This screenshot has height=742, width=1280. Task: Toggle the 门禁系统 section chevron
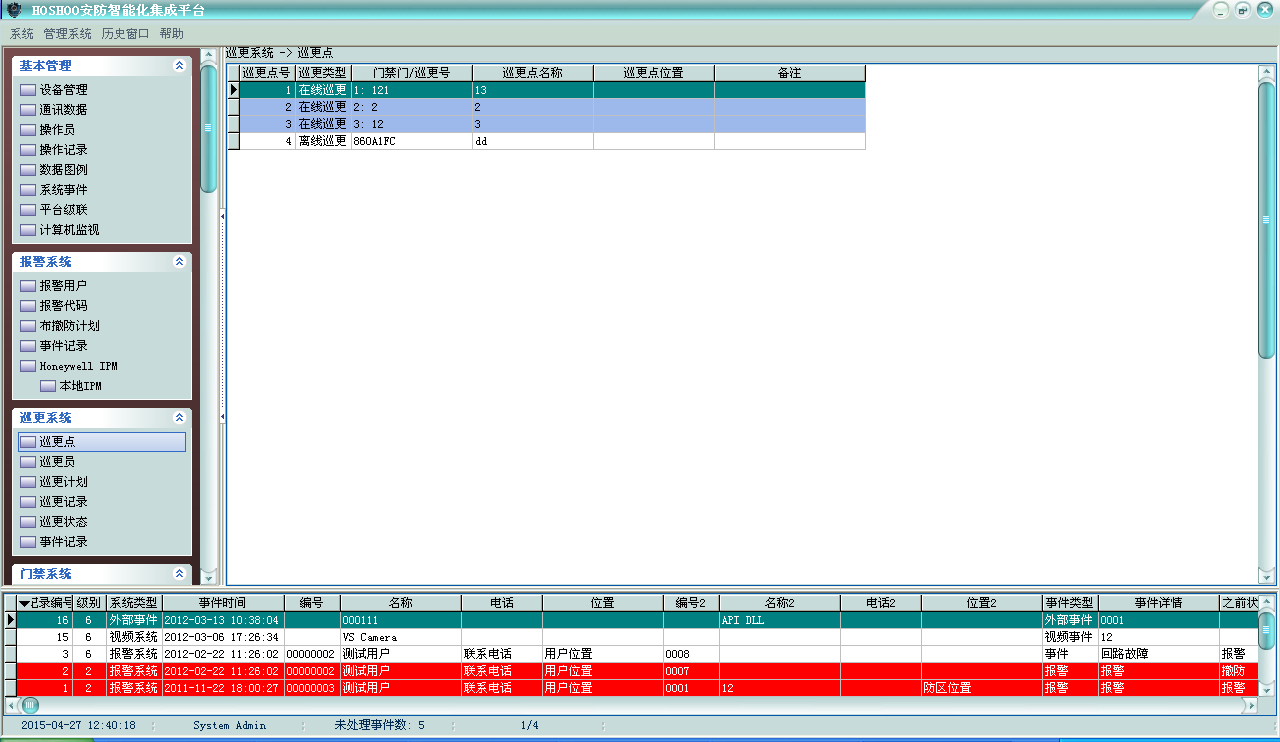tap(179, 574)
